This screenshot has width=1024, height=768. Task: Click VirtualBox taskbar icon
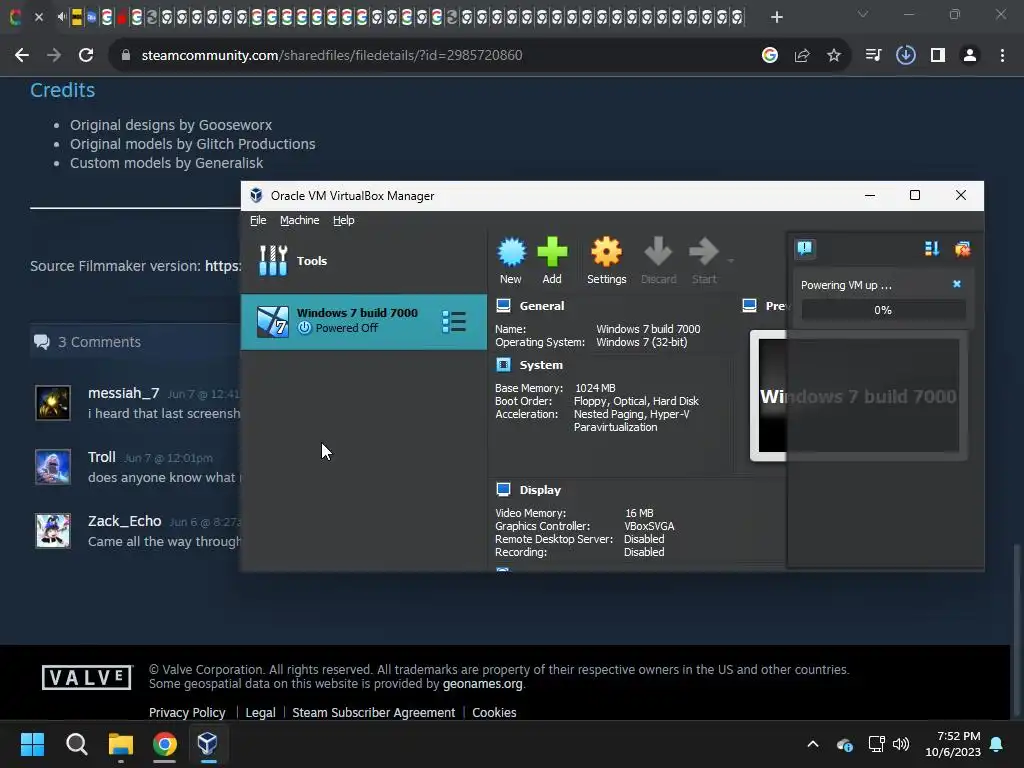[208, 744]
